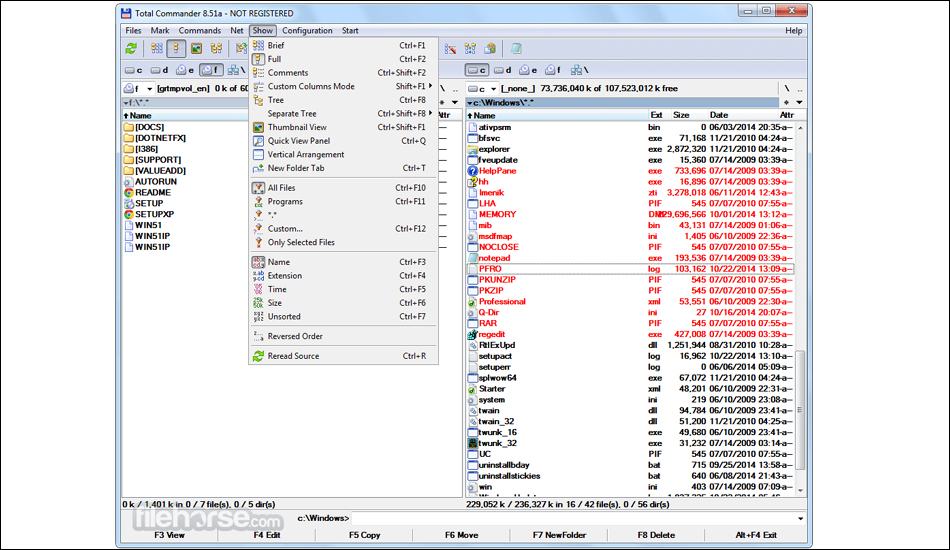Select the checked All Files filter
This screenshot has height=550, width=950.
coord(344,188)
